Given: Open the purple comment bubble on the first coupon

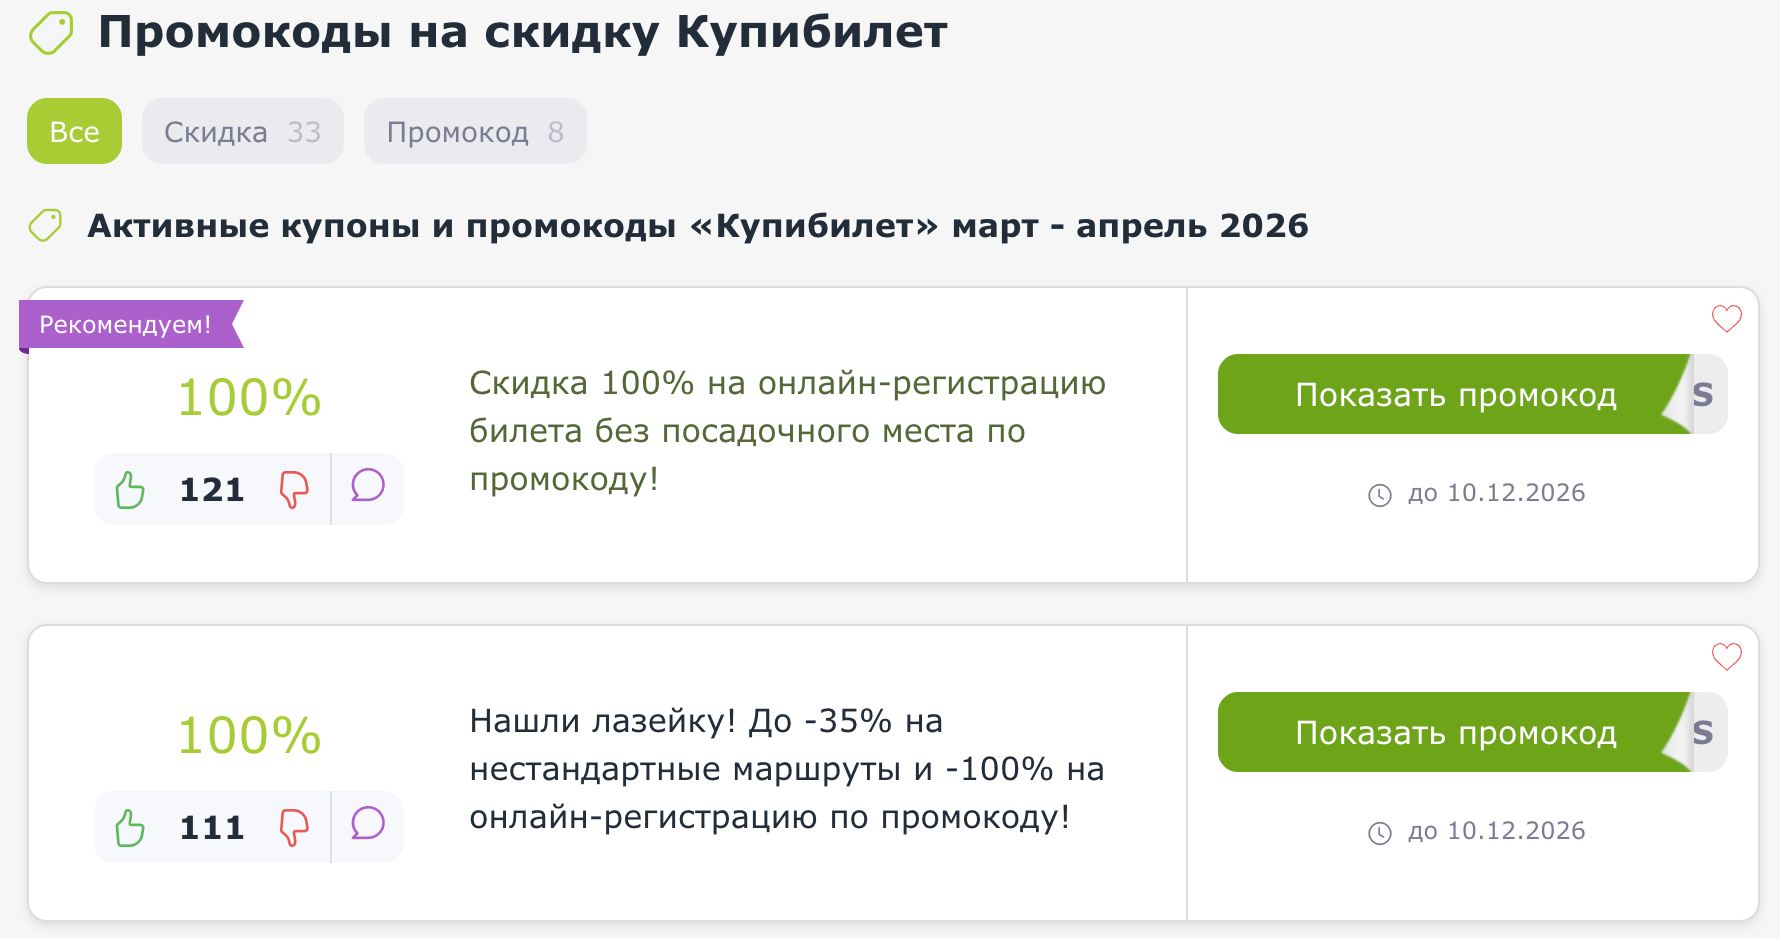Looking at the screenshot, I should coord(367,488).
